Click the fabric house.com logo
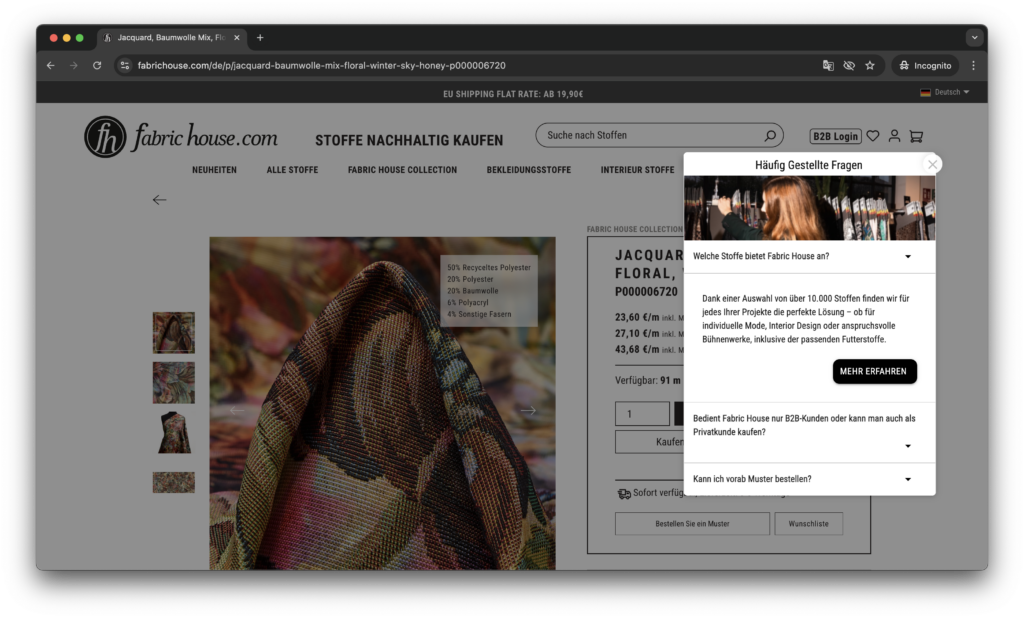 (181, 137)
